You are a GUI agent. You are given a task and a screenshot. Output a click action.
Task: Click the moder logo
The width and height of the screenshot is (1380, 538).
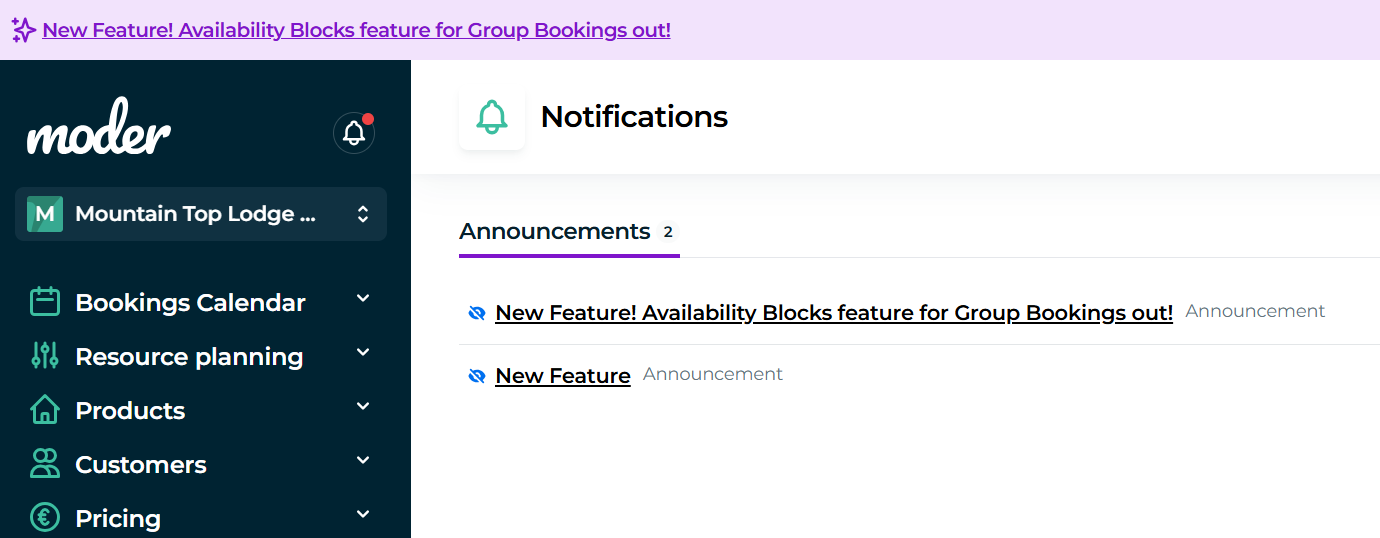99,127
